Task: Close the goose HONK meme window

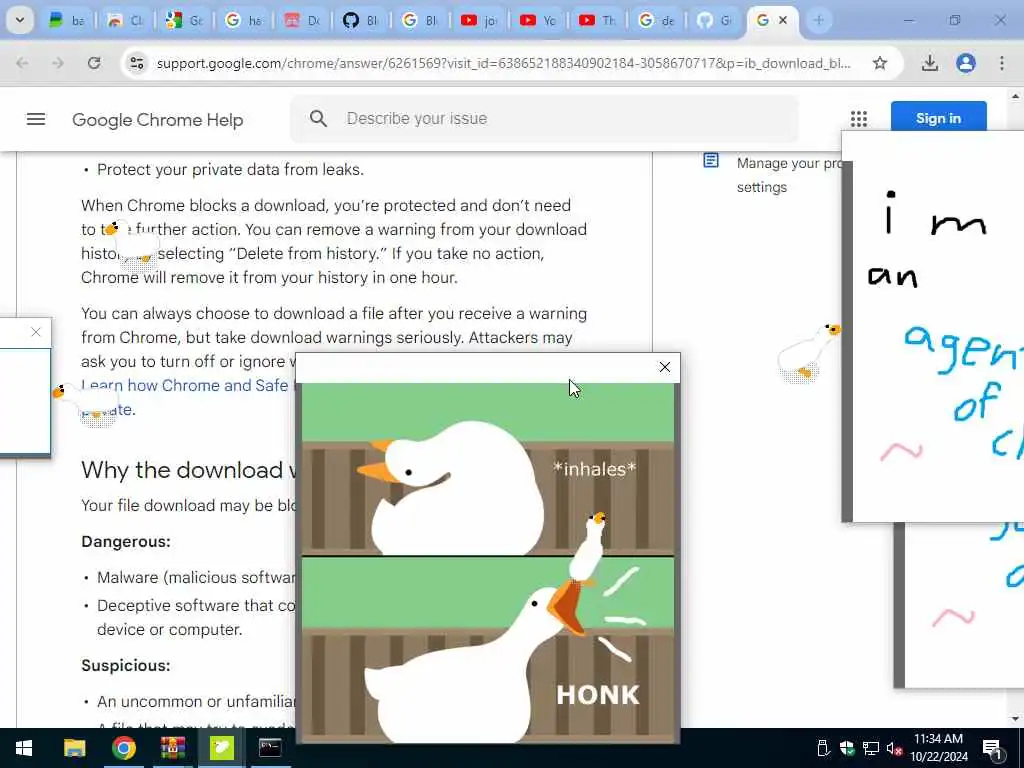Action: (664, 367)
